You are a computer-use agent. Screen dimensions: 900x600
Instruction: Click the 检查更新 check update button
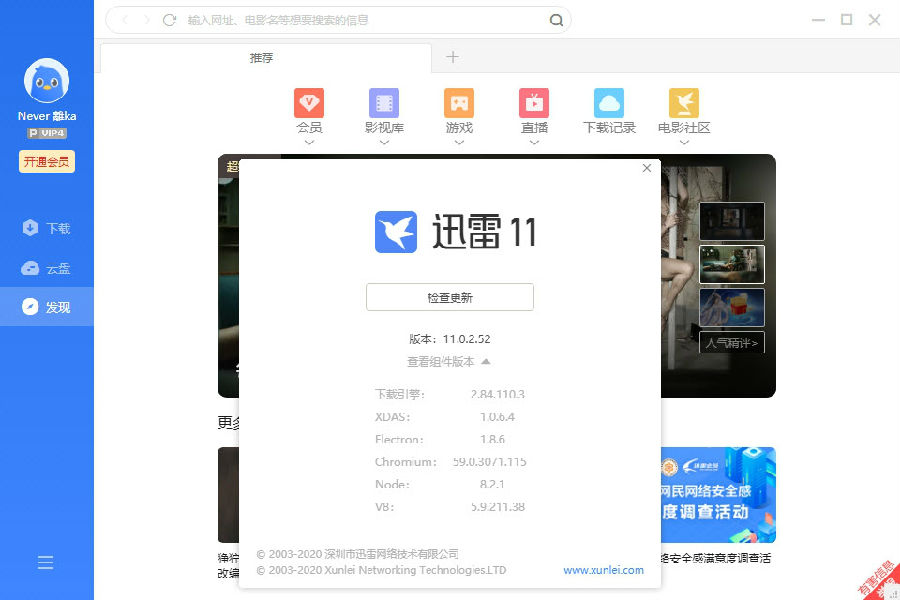[x=449, y=297]
